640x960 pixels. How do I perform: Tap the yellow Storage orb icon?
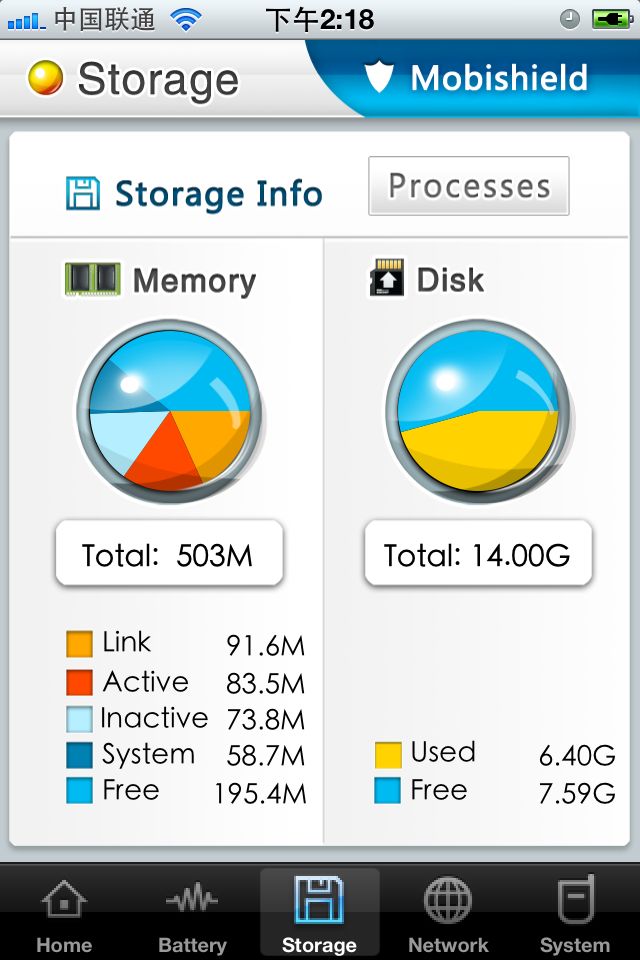45,78
